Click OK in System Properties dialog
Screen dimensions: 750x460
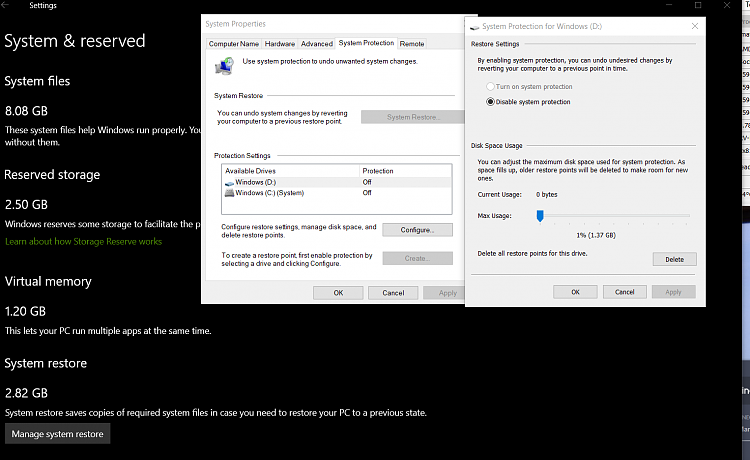pos(338,293)
